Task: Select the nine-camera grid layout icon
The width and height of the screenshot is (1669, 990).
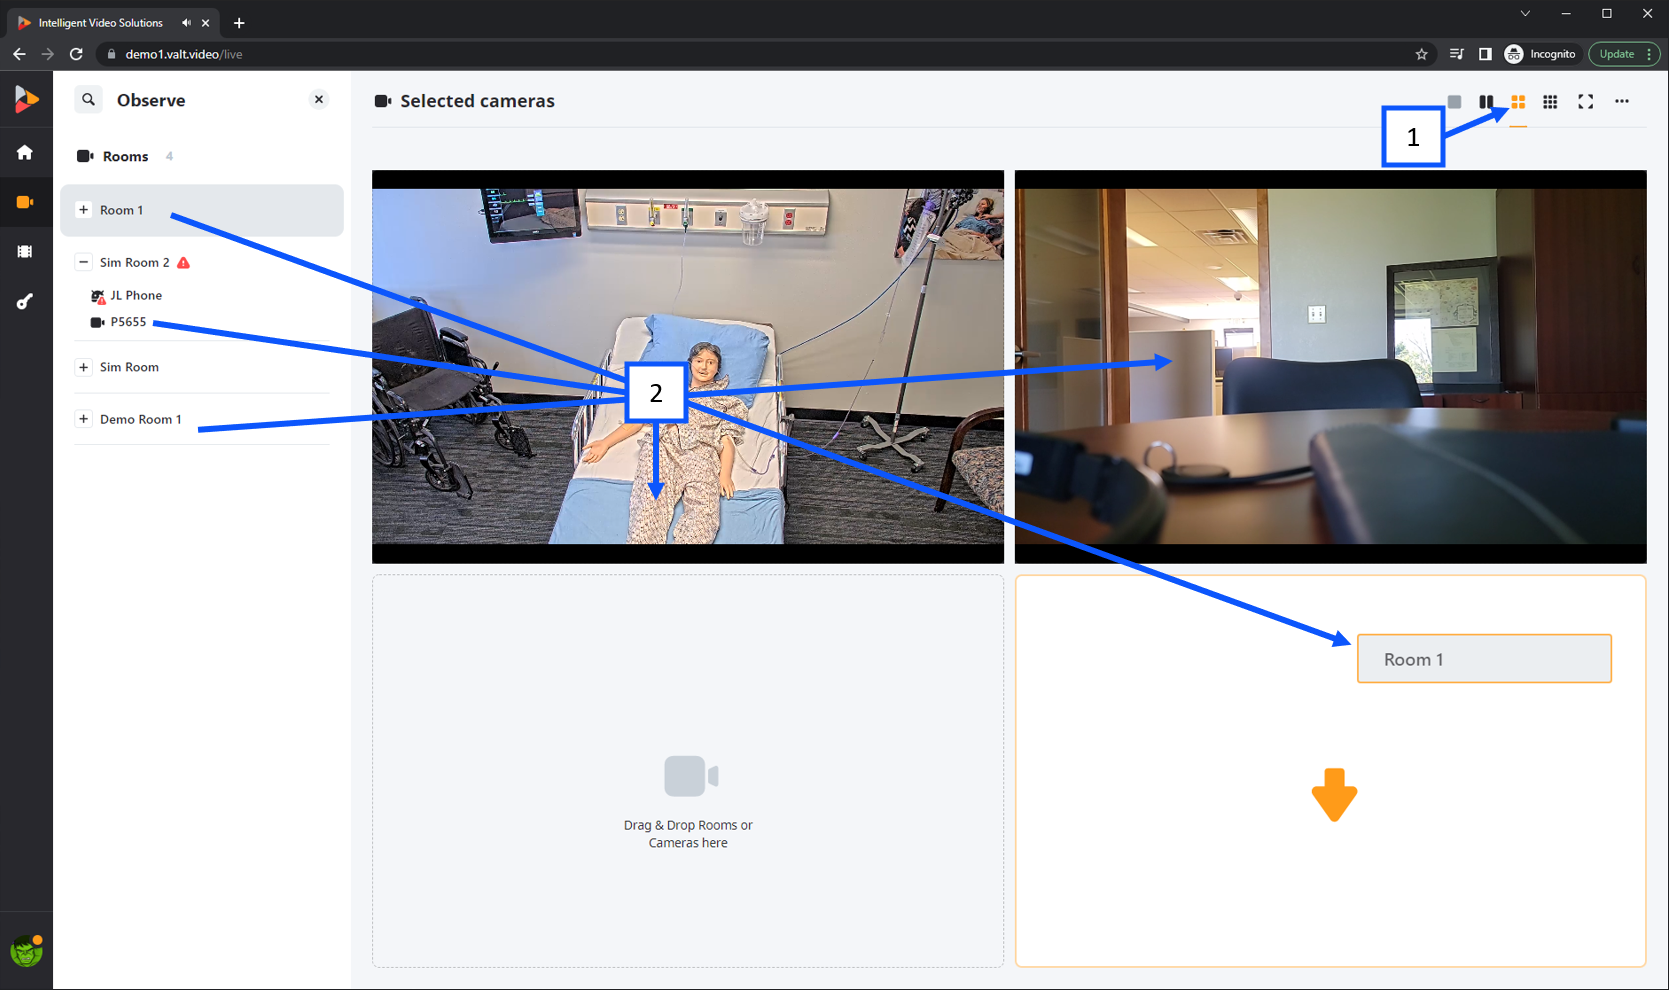Action: pos(1550,102)
